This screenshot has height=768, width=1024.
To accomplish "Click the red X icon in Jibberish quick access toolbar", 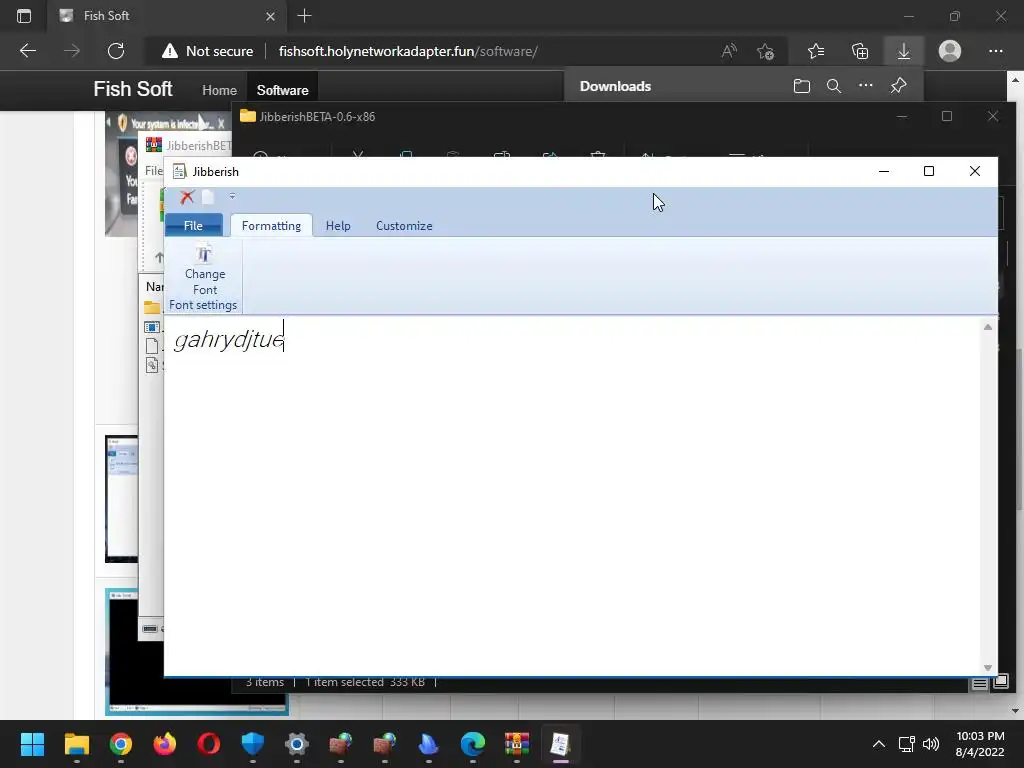I will pyautogui.click(x=187, y=197).
